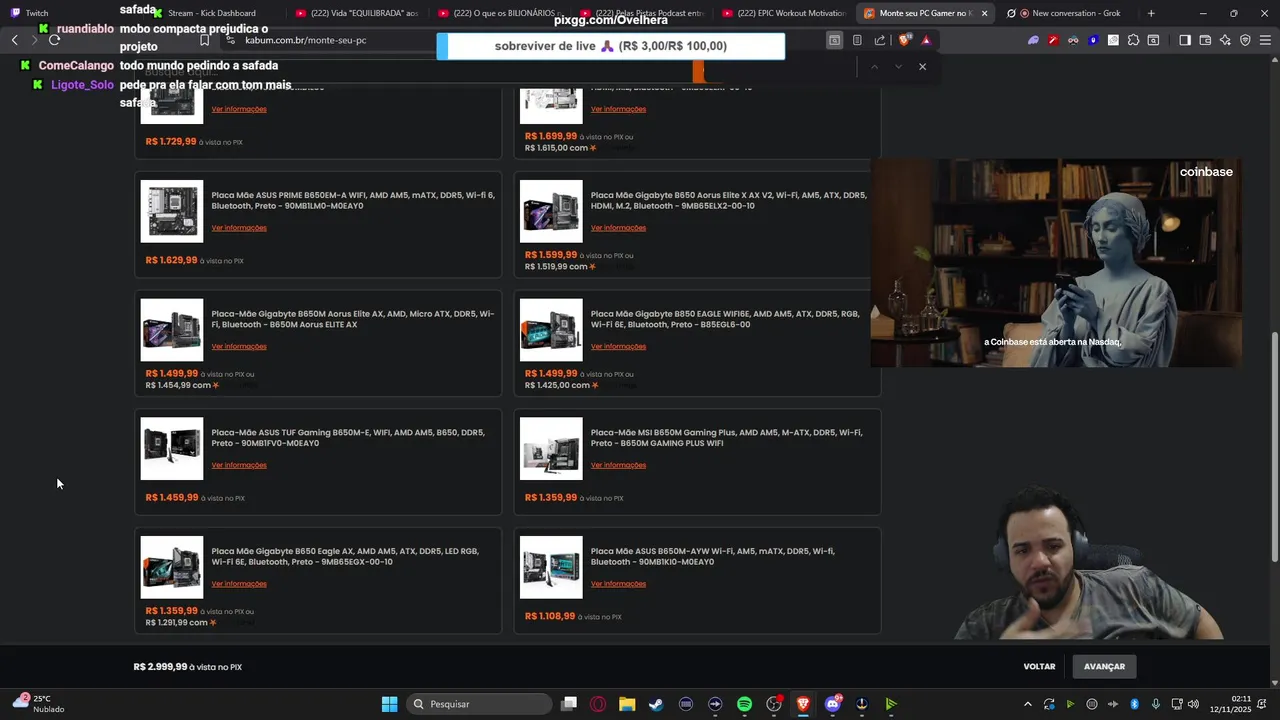Viewport: 1280px width, 720px height.
Task: Click the browser back arrow
Action: coord(14,40)
